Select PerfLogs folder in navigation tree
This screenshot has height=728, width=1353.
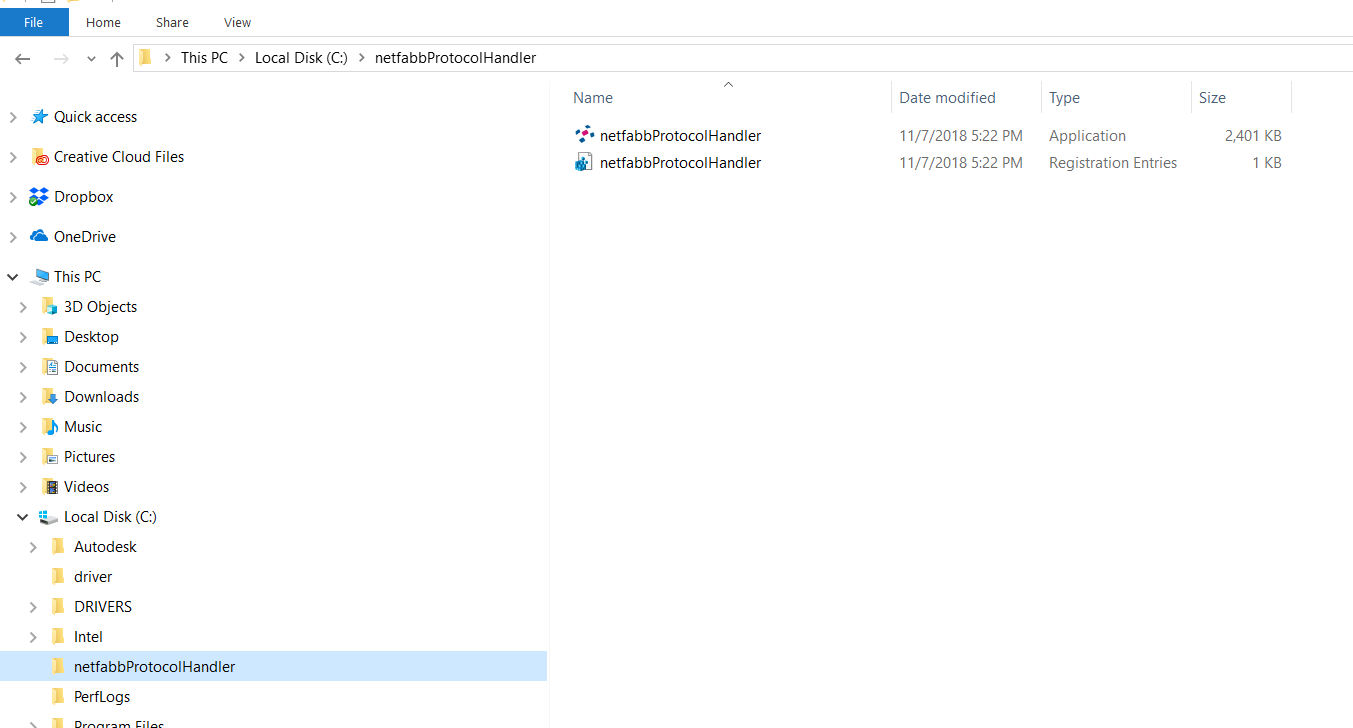pos(101,697)
